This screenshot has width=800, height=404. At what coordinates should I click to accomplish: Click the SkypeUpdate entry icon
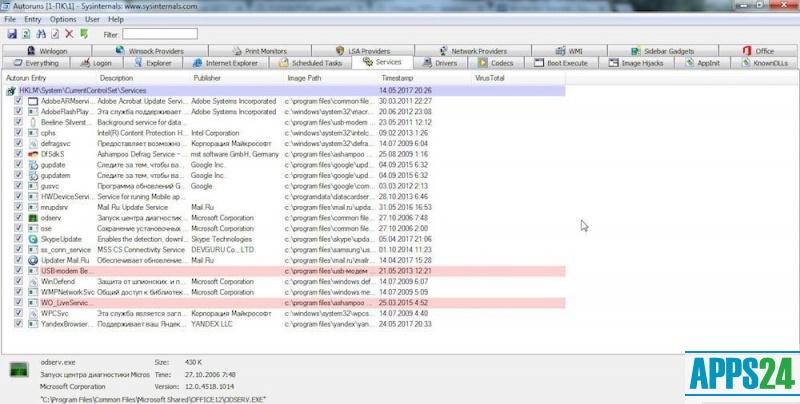tap(33, 239)
